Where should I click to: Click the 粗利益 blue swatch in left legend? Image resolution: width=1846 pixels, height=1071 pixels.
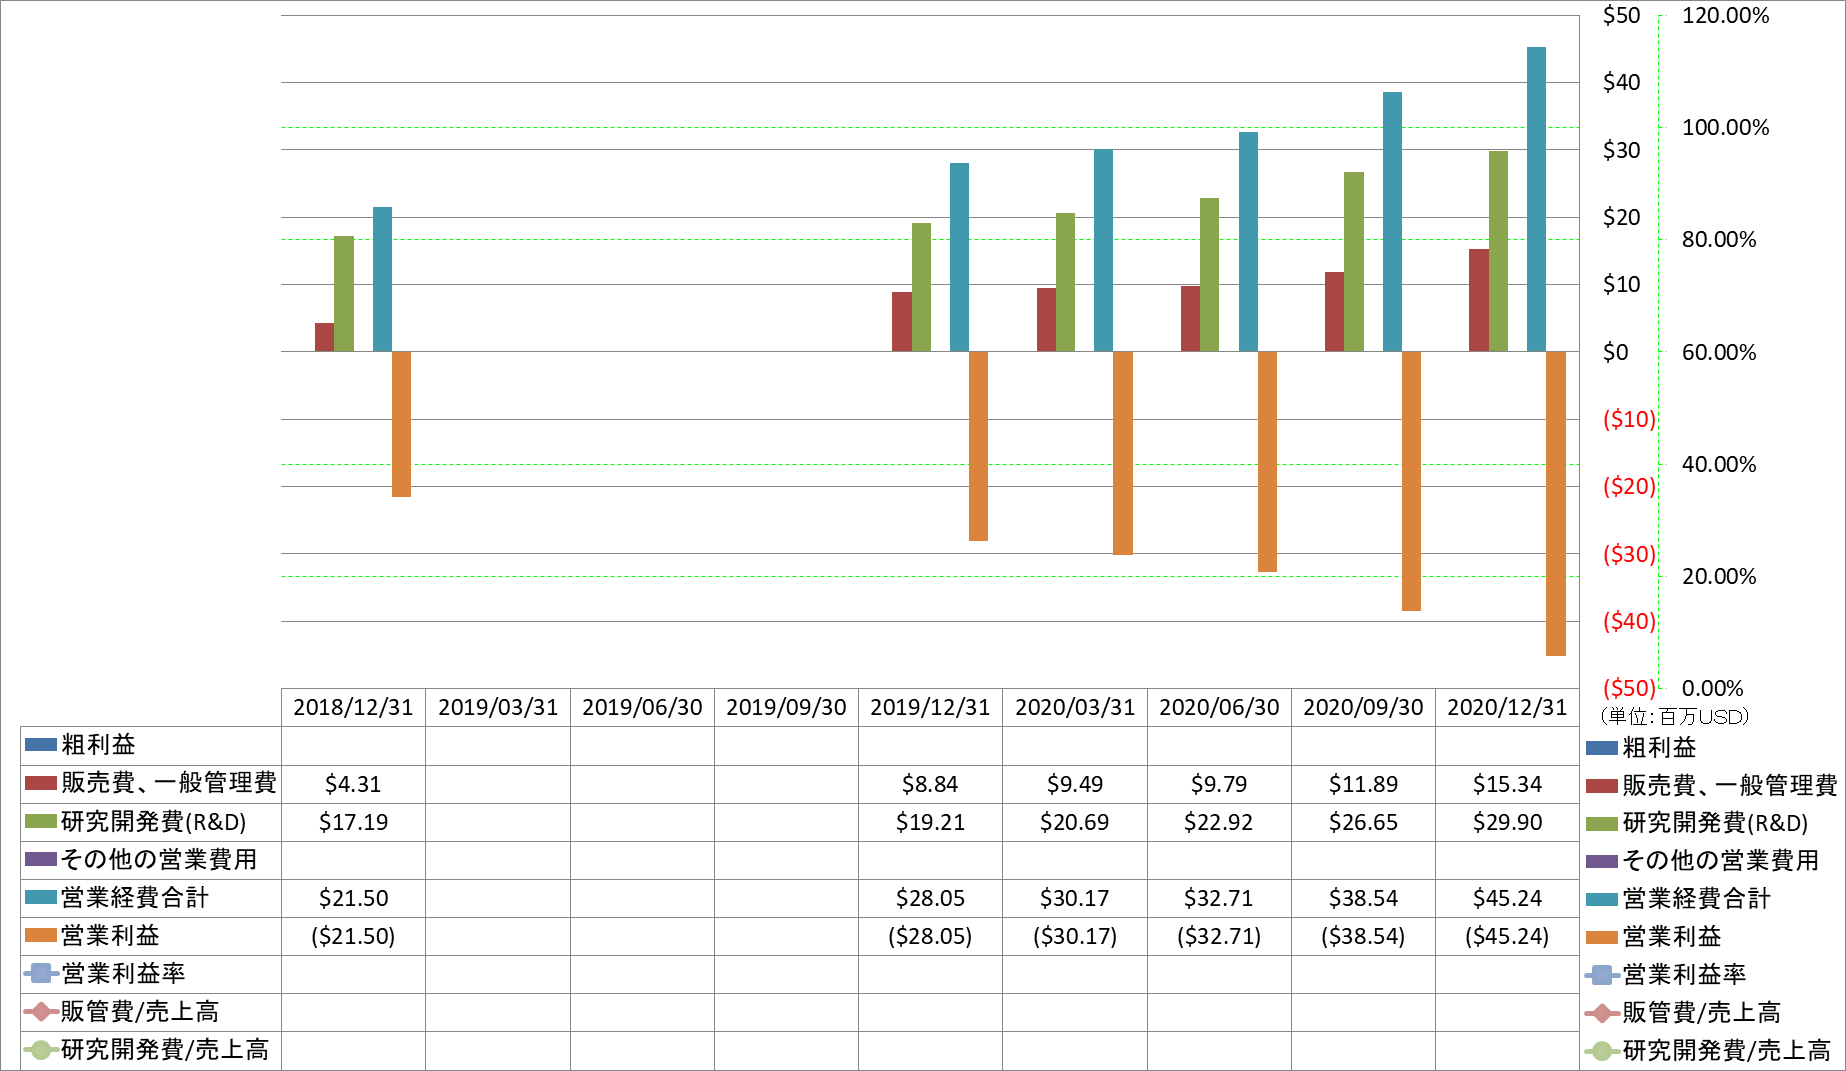(41, 745)
